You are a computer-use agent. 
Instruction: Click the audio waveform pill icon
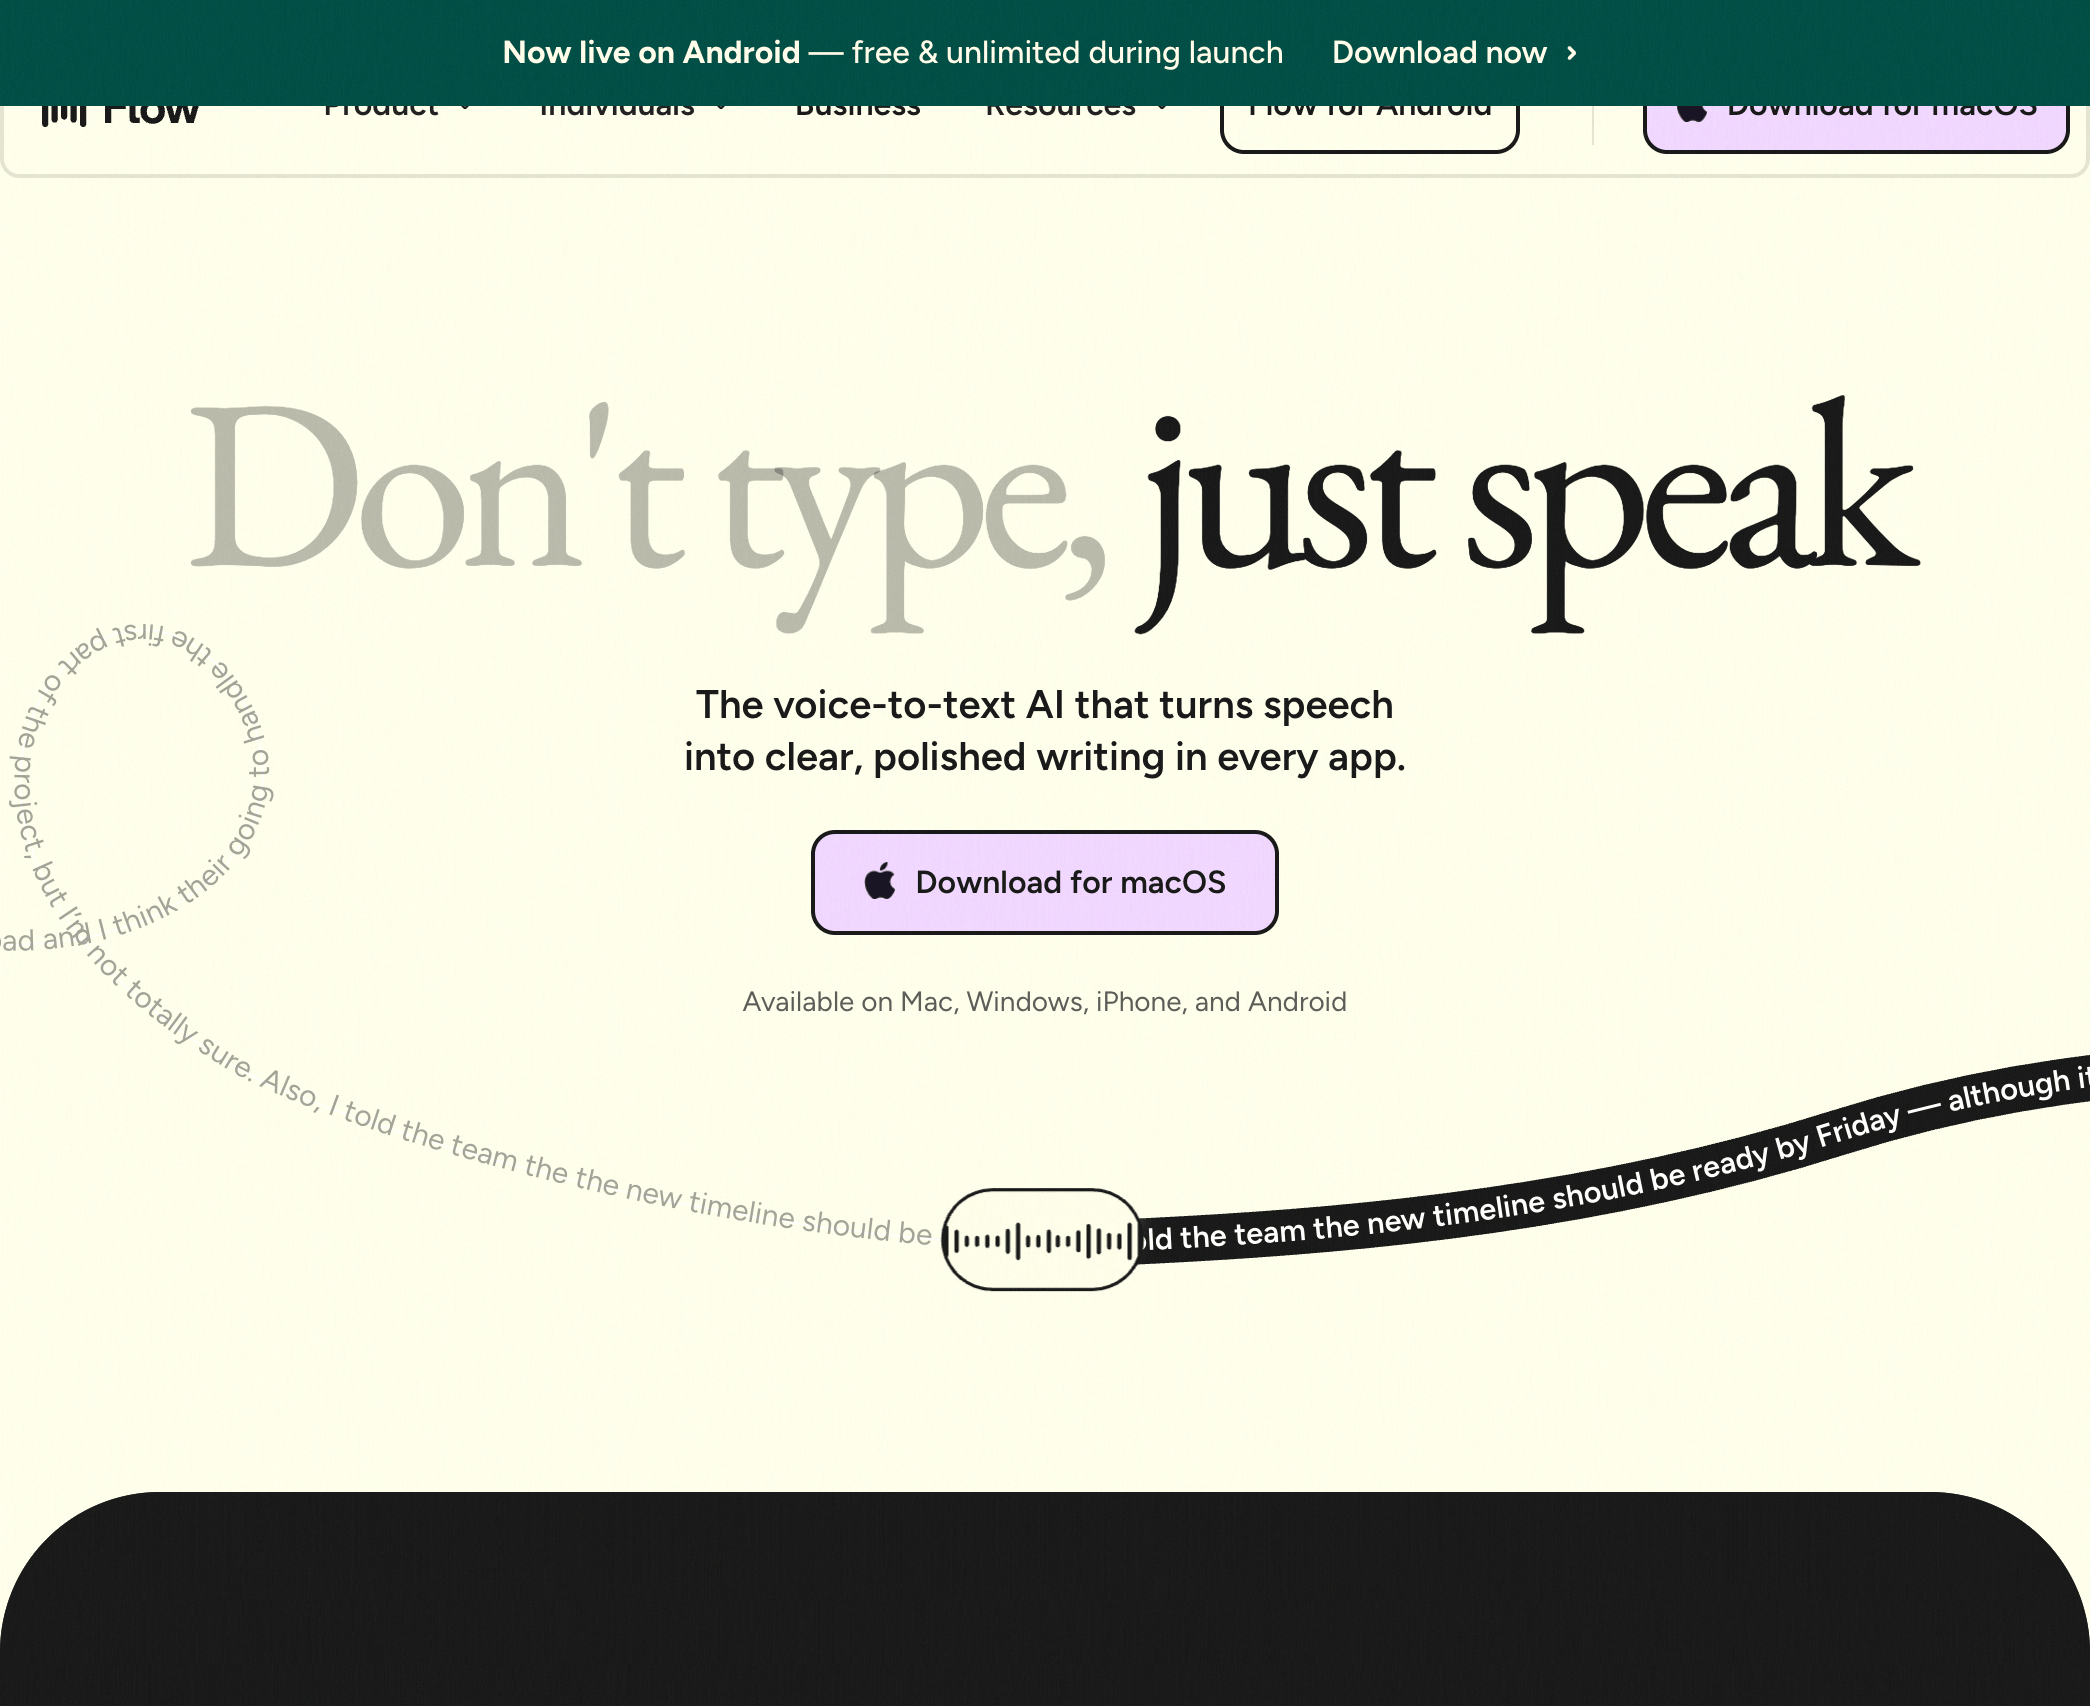1041,1240
